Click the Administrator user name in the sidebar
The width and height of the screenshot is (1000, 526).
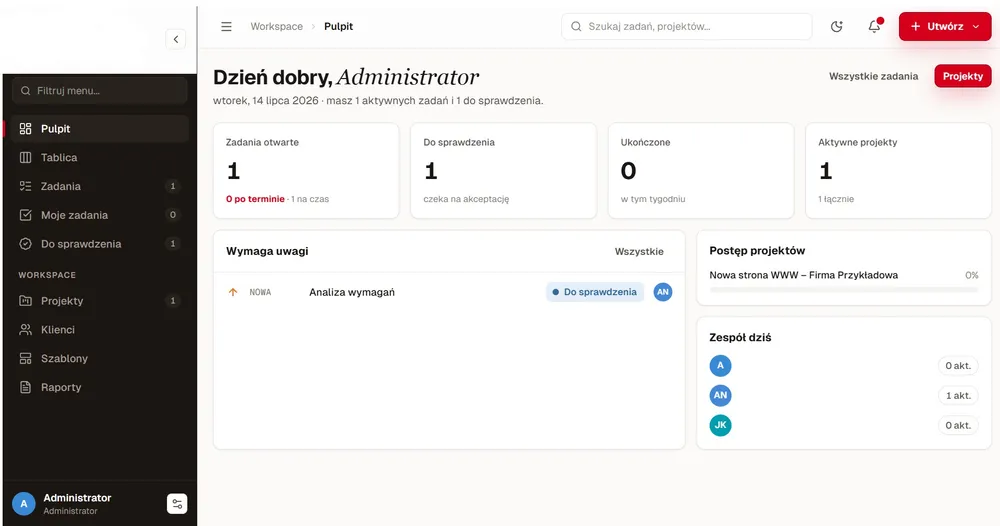click(x=77, y=498)
